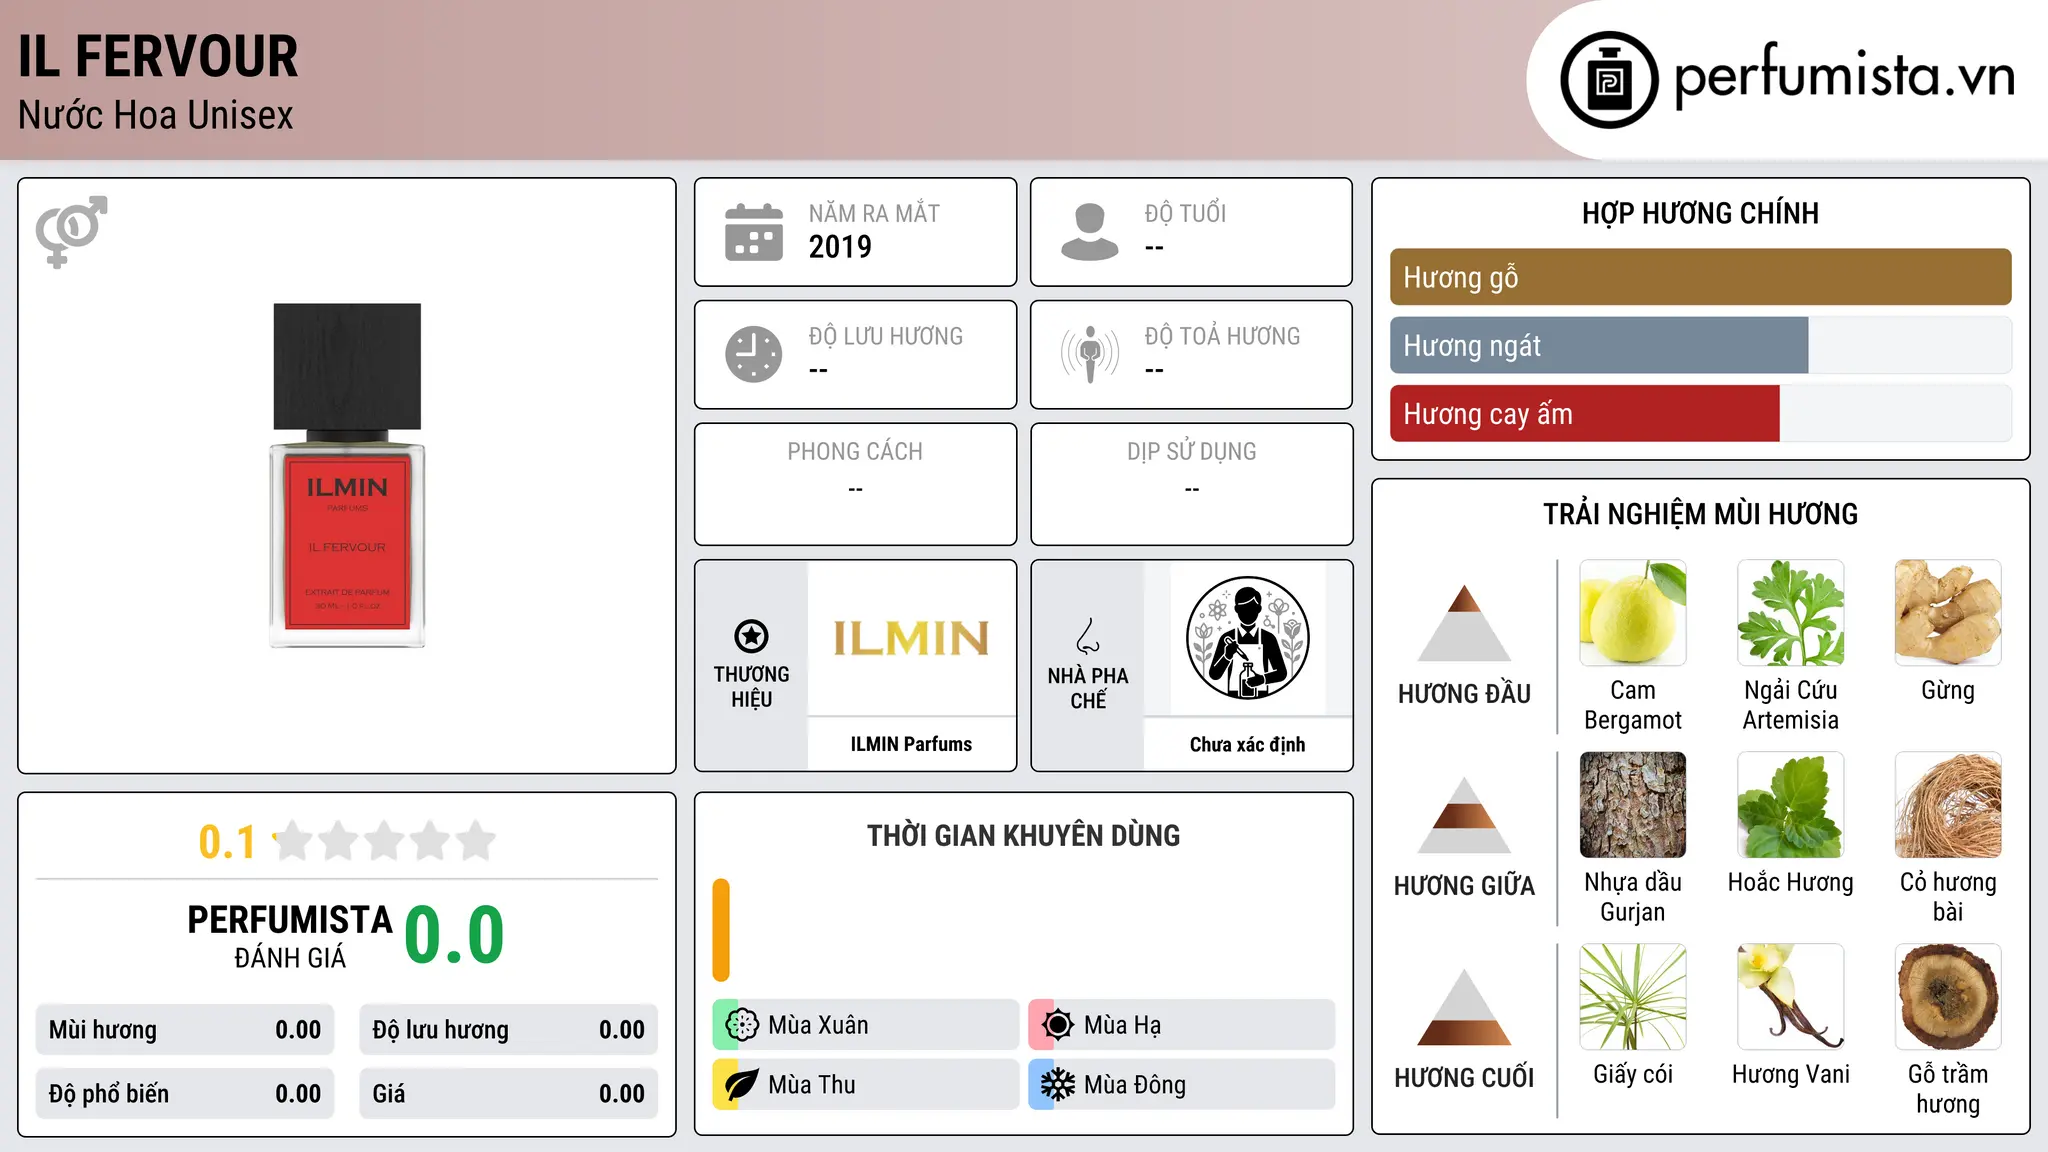Screen dimensions: 2048x1152
Task: Click the person icon beside Độ tuổi
Action: [1090, 232]
